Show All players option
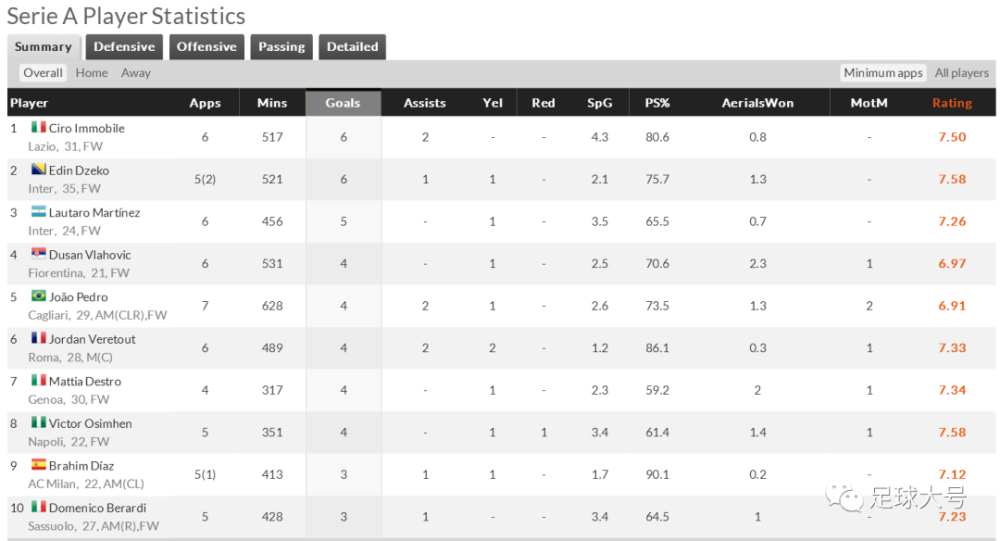Screen dimensions: 1000x541 click(962, 73)
